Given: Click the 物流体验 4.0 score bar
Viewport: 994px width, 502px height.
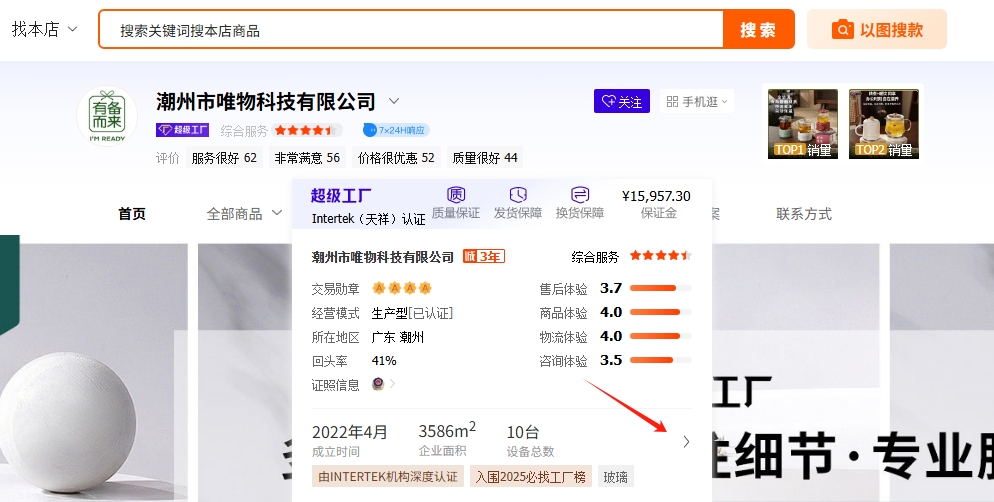Looking at the screenshot, I should 661,337.
